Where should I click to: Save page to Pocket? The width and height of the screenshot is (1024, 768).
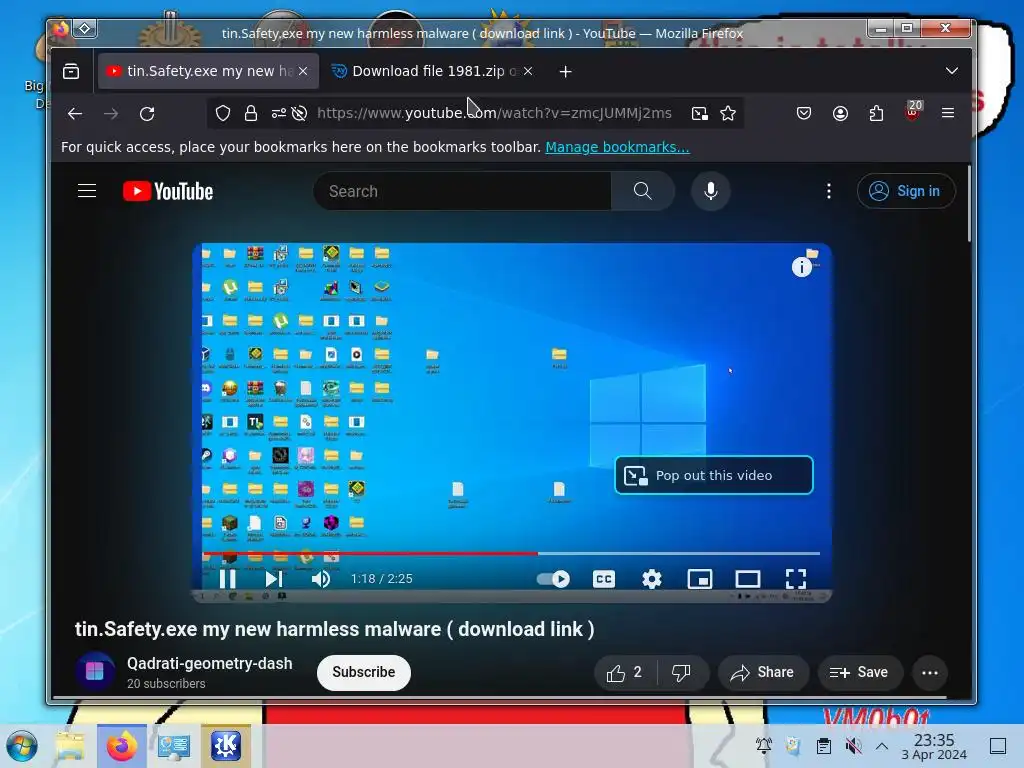click(x=804, y=114)
